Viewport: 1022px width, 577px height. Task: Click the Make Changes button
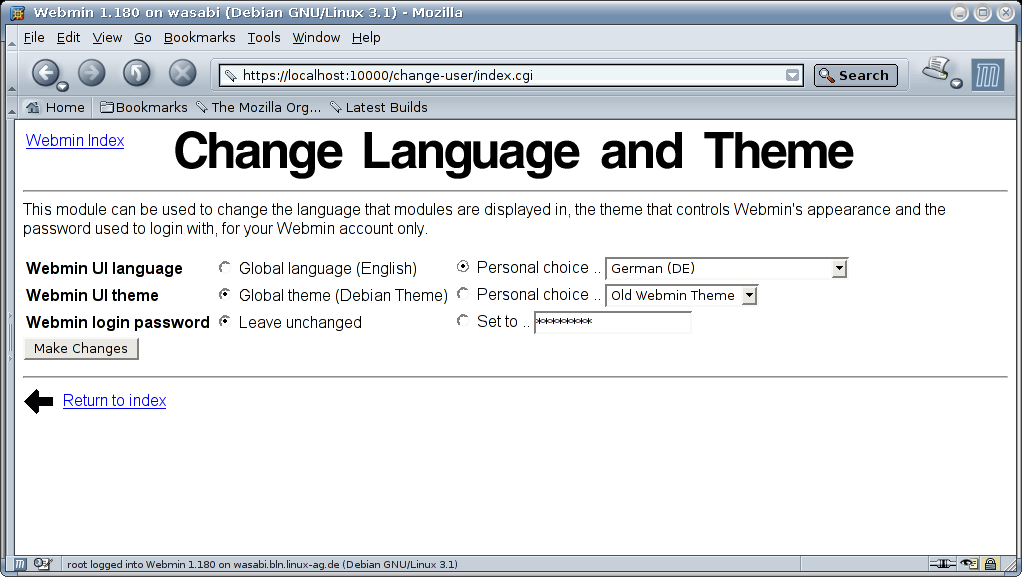(x=81, y=348)
